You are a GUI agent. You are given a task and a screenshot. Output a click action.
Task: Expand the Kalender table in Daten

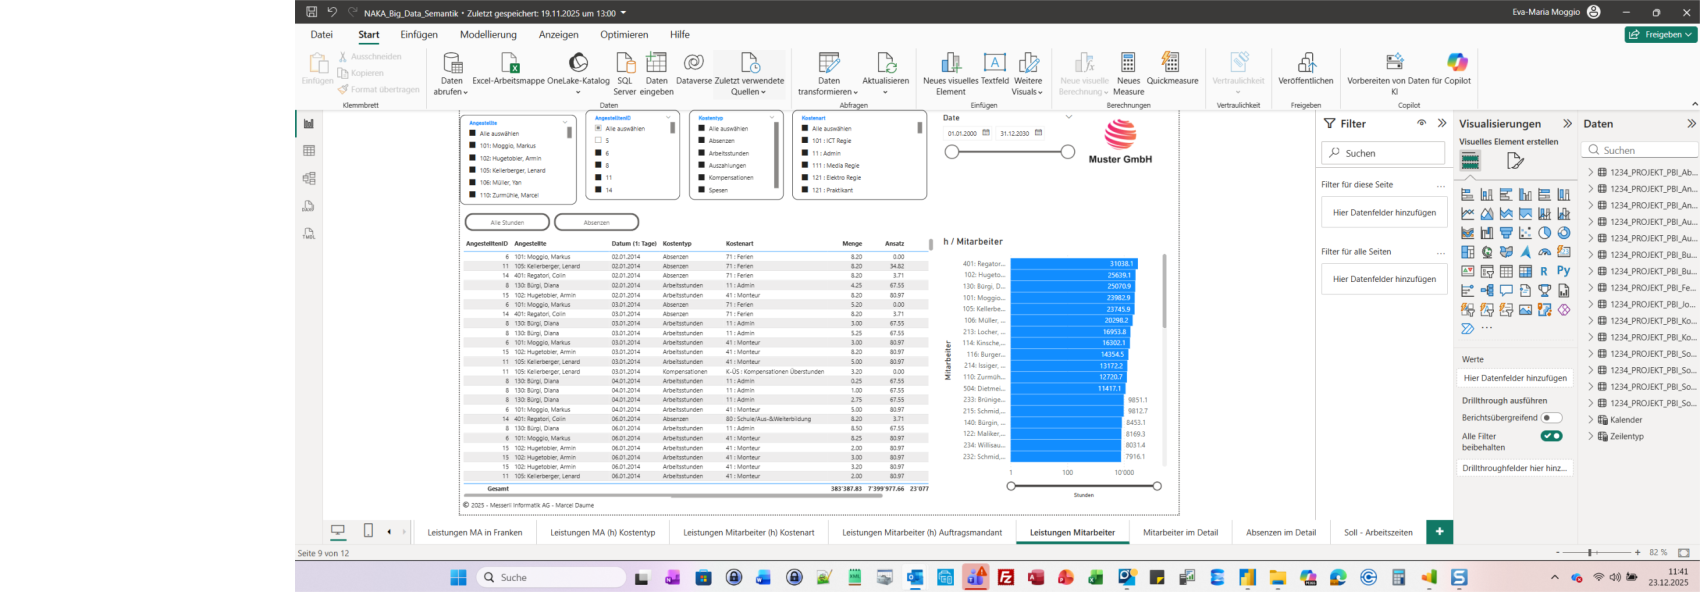[x=1590, y=420]
